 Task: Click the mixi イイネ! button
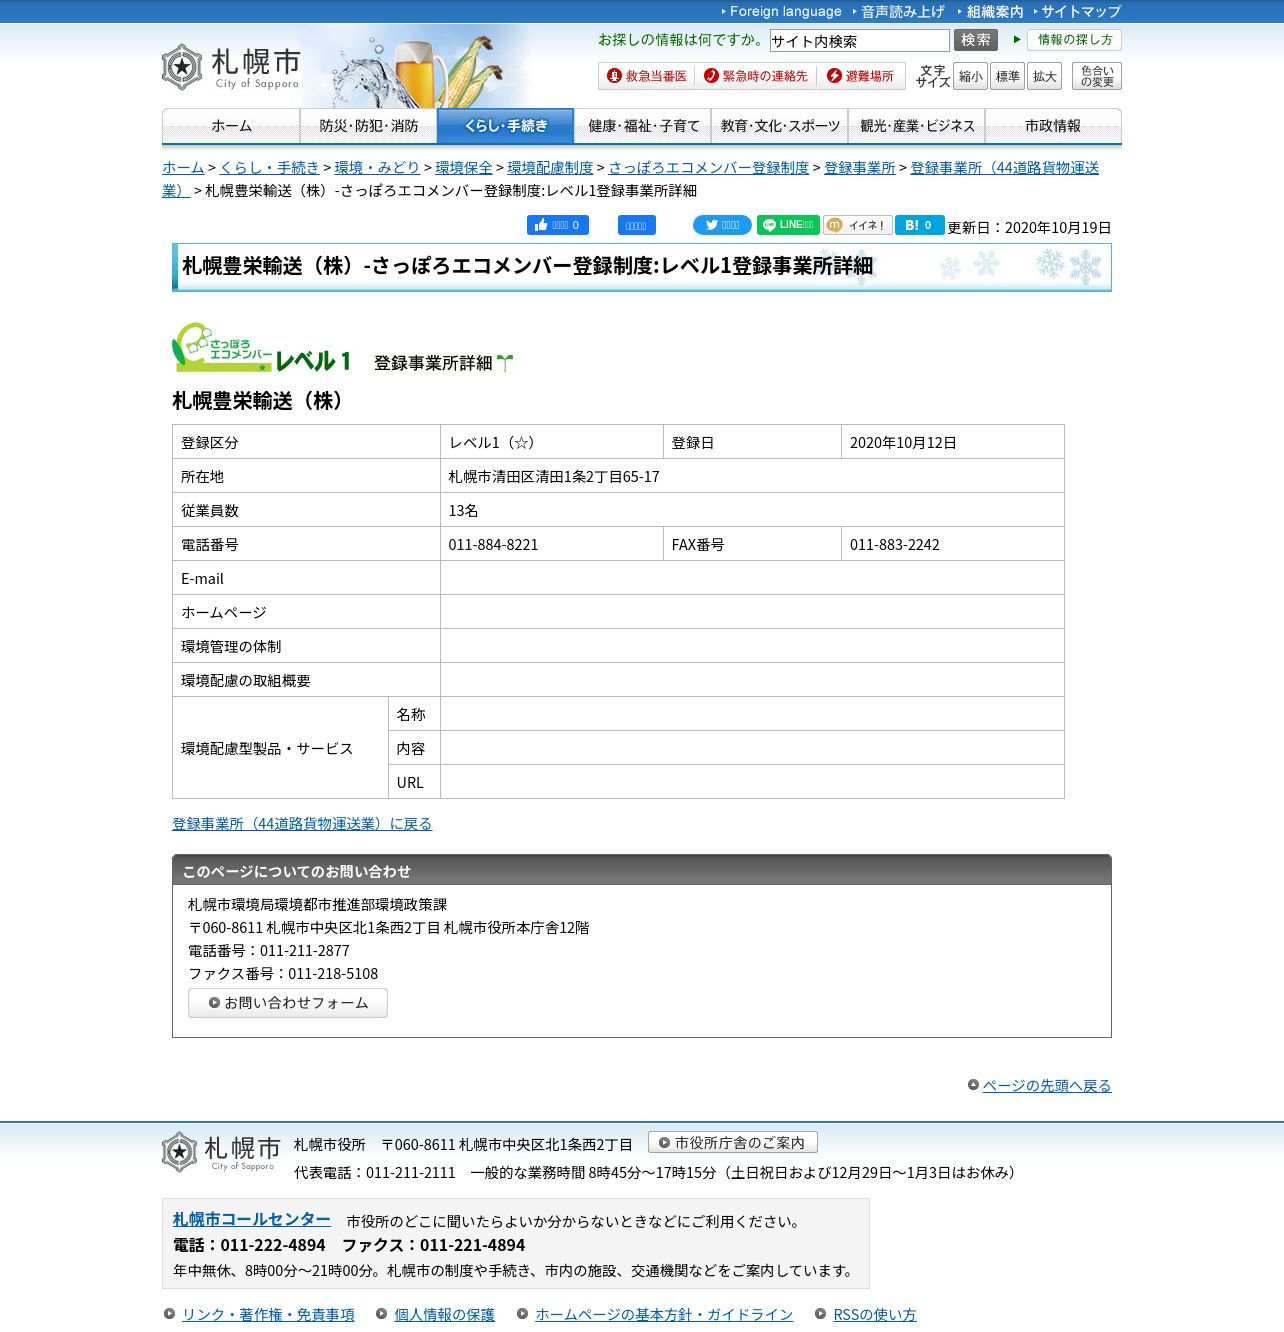858,225
